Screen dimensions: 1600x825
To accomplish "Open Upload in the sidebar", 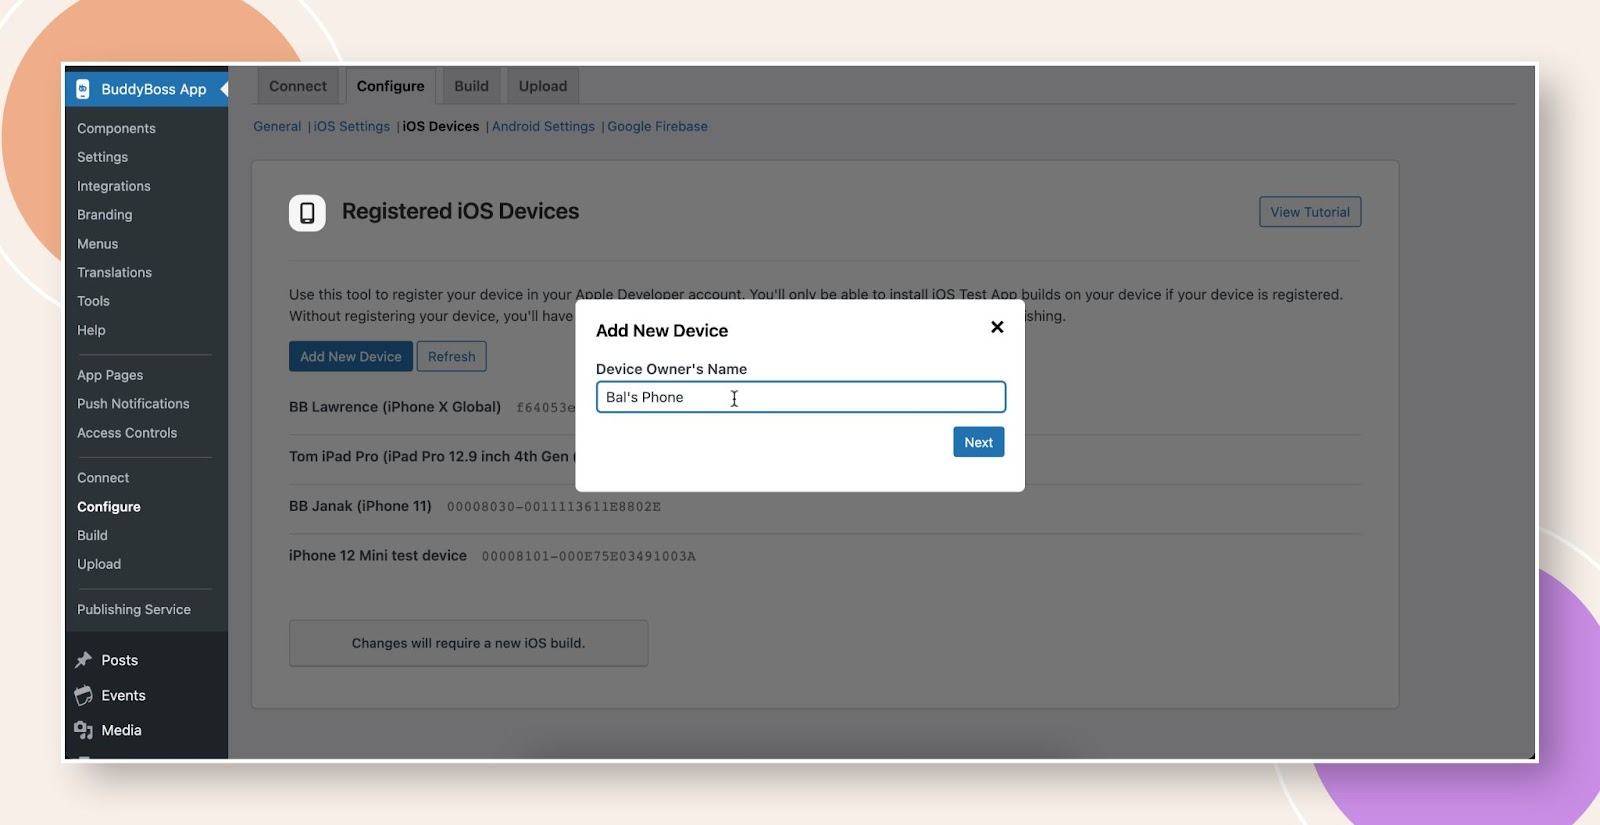I will point(99,564).
